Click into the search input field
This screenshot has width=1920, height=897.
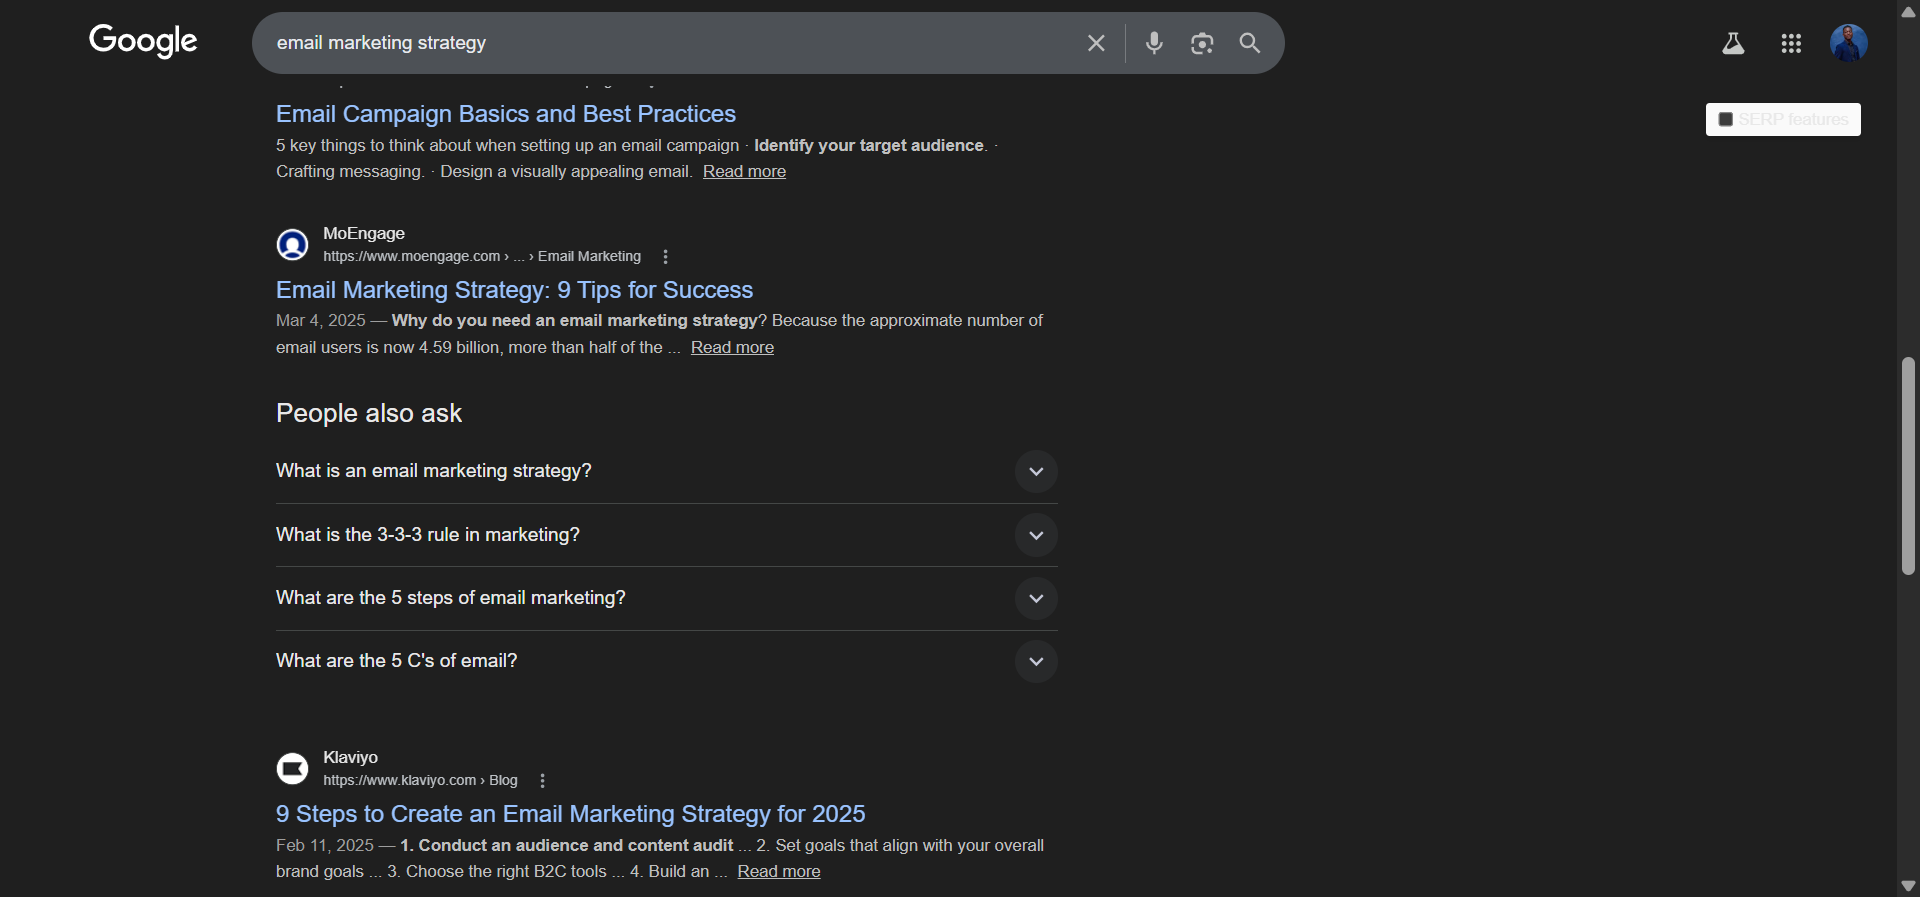pyautogui.click(x=660, y=43)
